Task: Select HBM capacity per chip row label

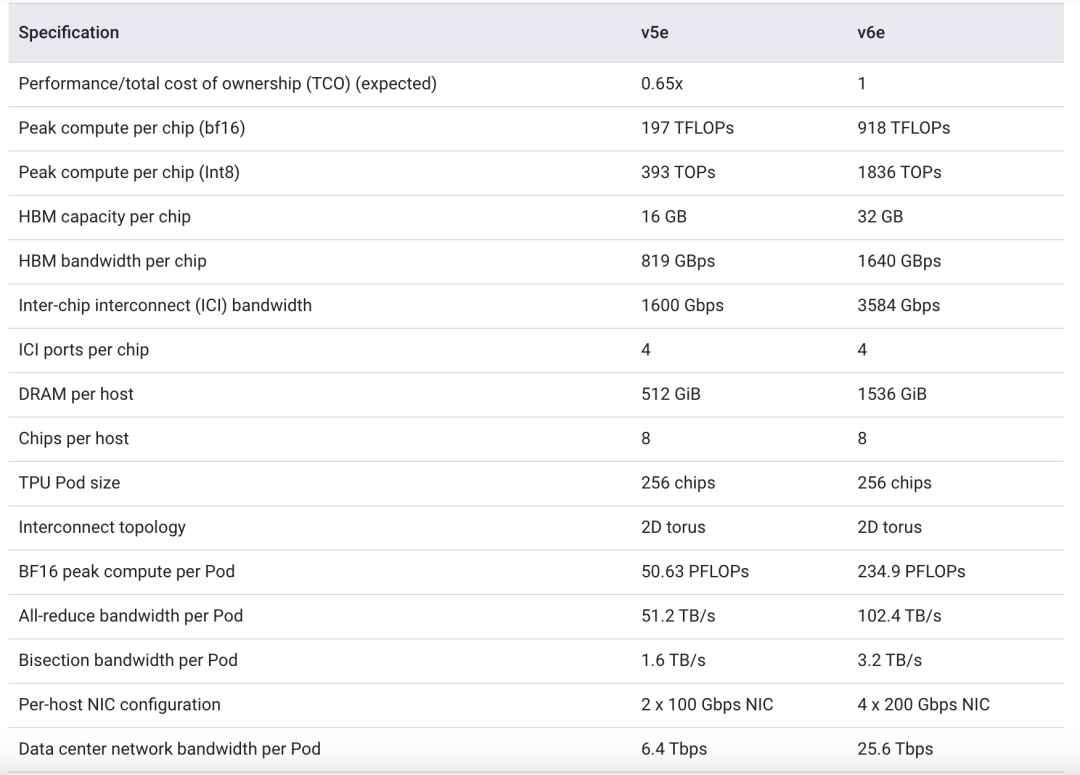Action: [105, 216]
